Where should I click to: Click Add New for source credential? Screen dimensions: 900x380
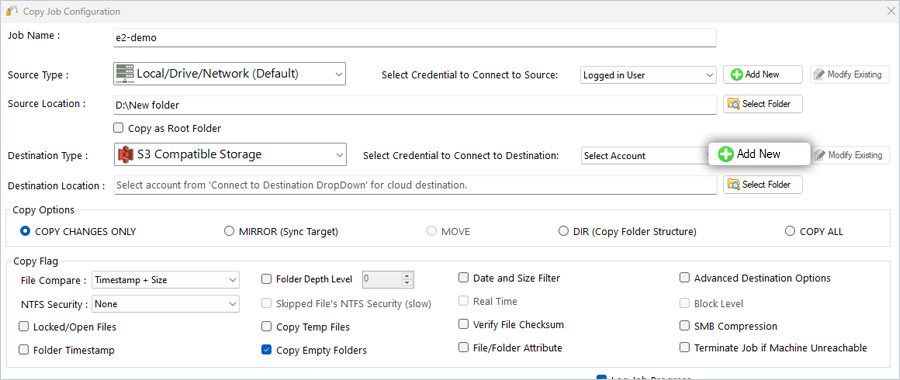pos(762,75)
